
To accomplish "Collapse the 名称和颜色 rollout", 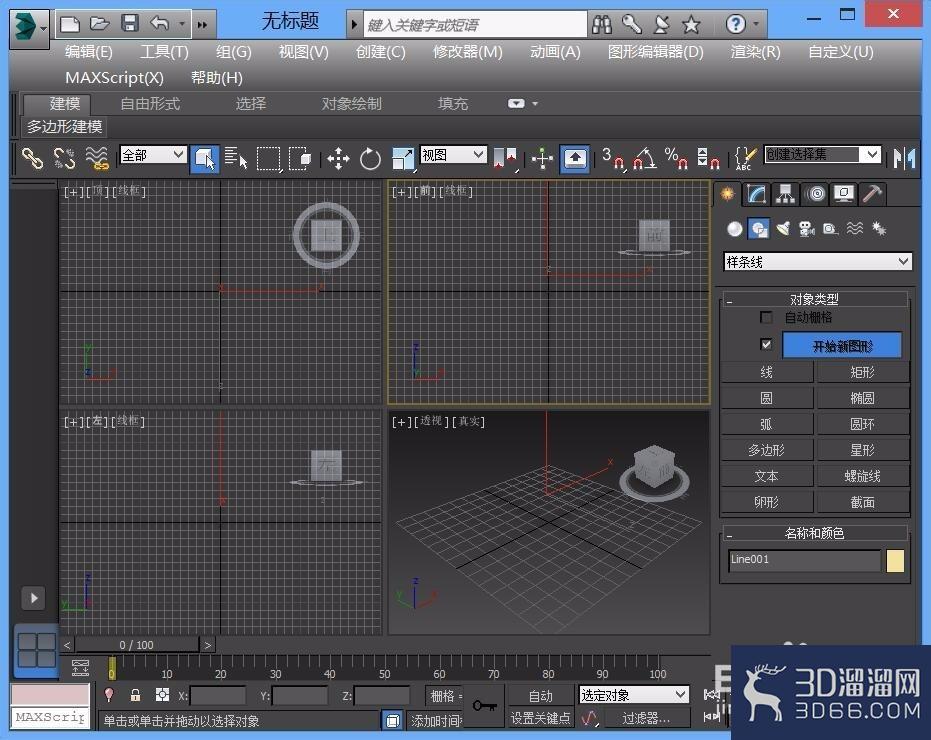I will pyautogui.click(x=815, y=533).
